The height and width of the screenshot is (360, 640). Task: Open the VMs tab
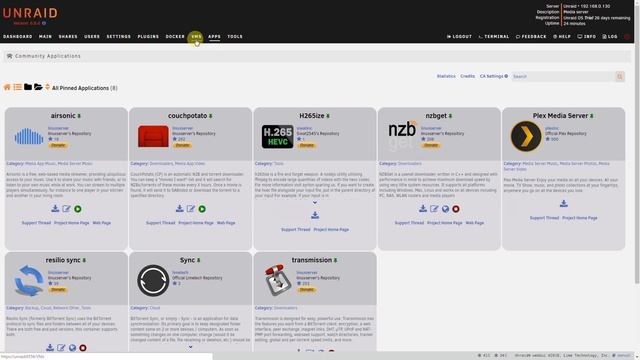coord(196,37)
